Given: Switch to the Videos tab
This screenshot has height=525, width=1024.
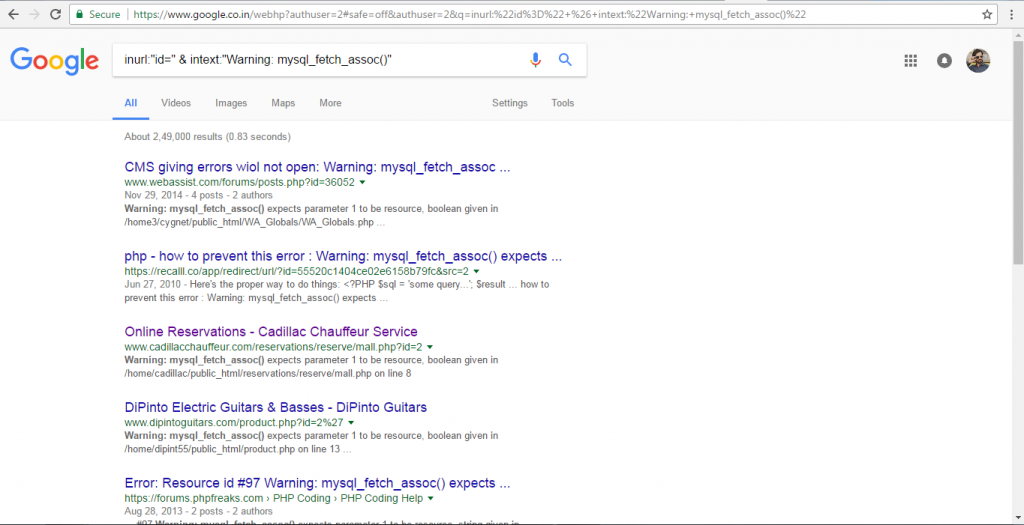Looking at the screenshot, I should click(x=176, y=103).
